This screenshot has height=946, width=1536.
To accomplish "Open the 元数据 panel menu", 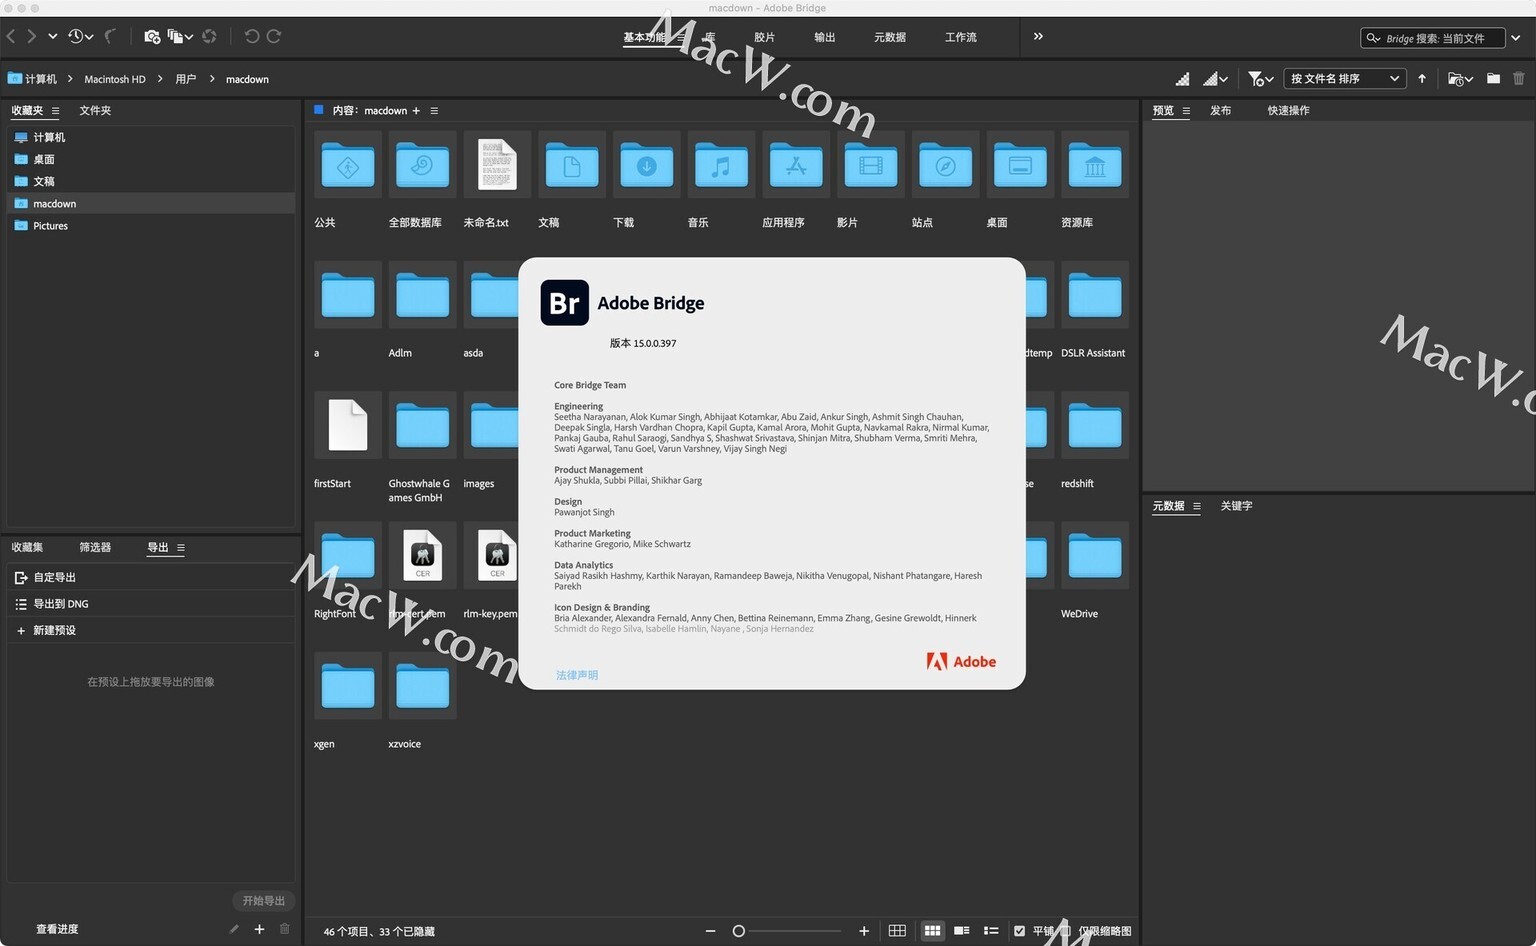I will pos(1196,506).
